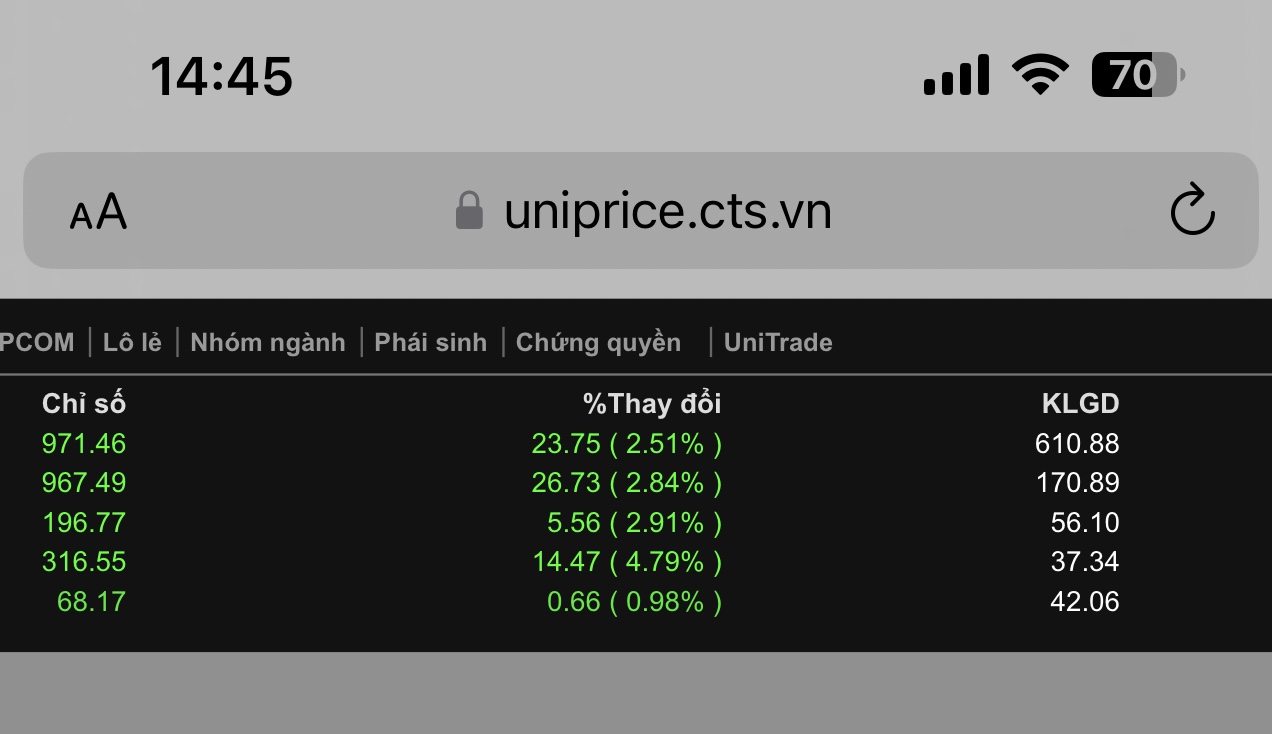Go to the Chứng quyền tab
The width and height of the screenshot is (1272, 734).
click(598, 342)
